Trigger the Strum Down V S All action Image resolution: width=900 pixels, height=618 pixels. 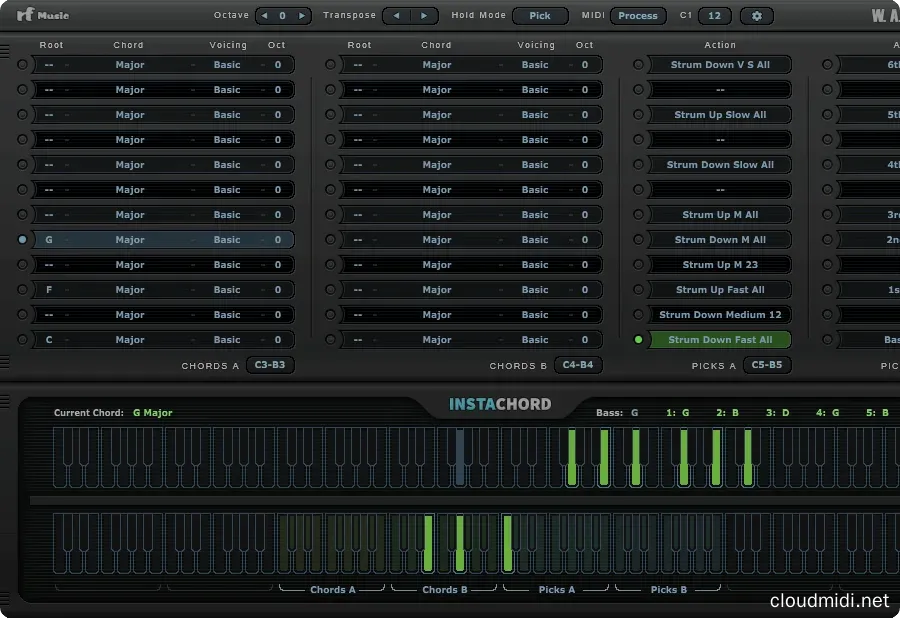pyautogui.click(x=720, y=64)
